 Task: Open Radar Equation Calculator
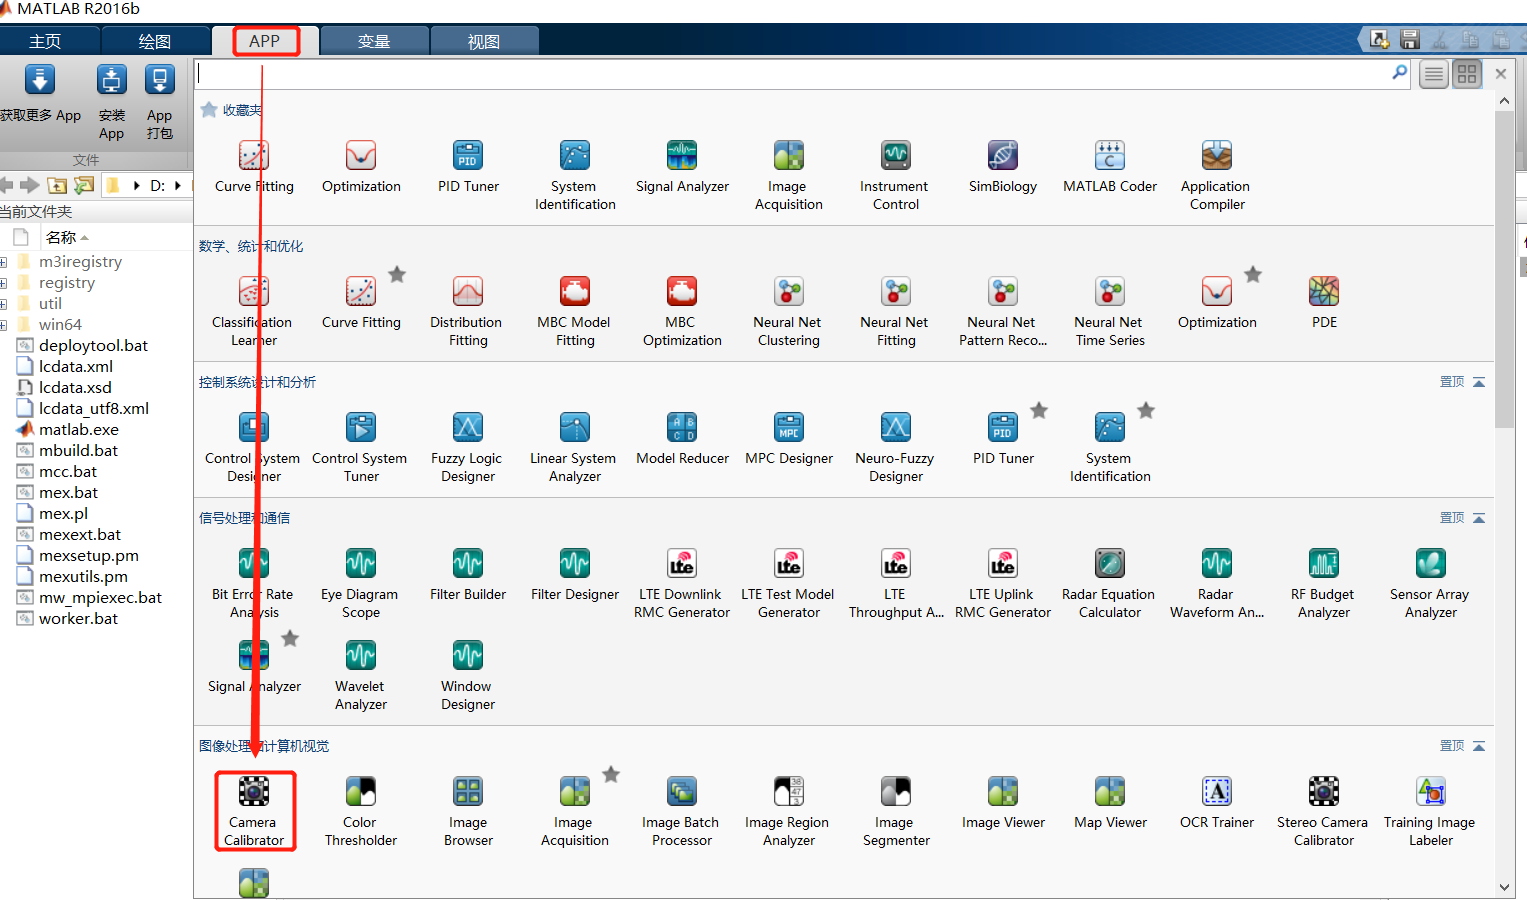point(1109,584)
